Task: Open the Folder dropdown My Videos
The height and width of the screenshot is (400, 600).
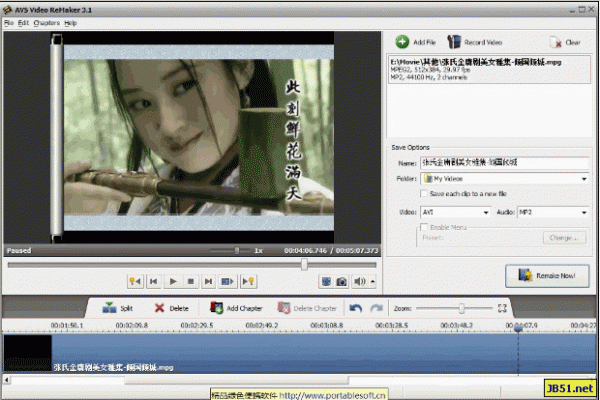Action: click(505, 179)
